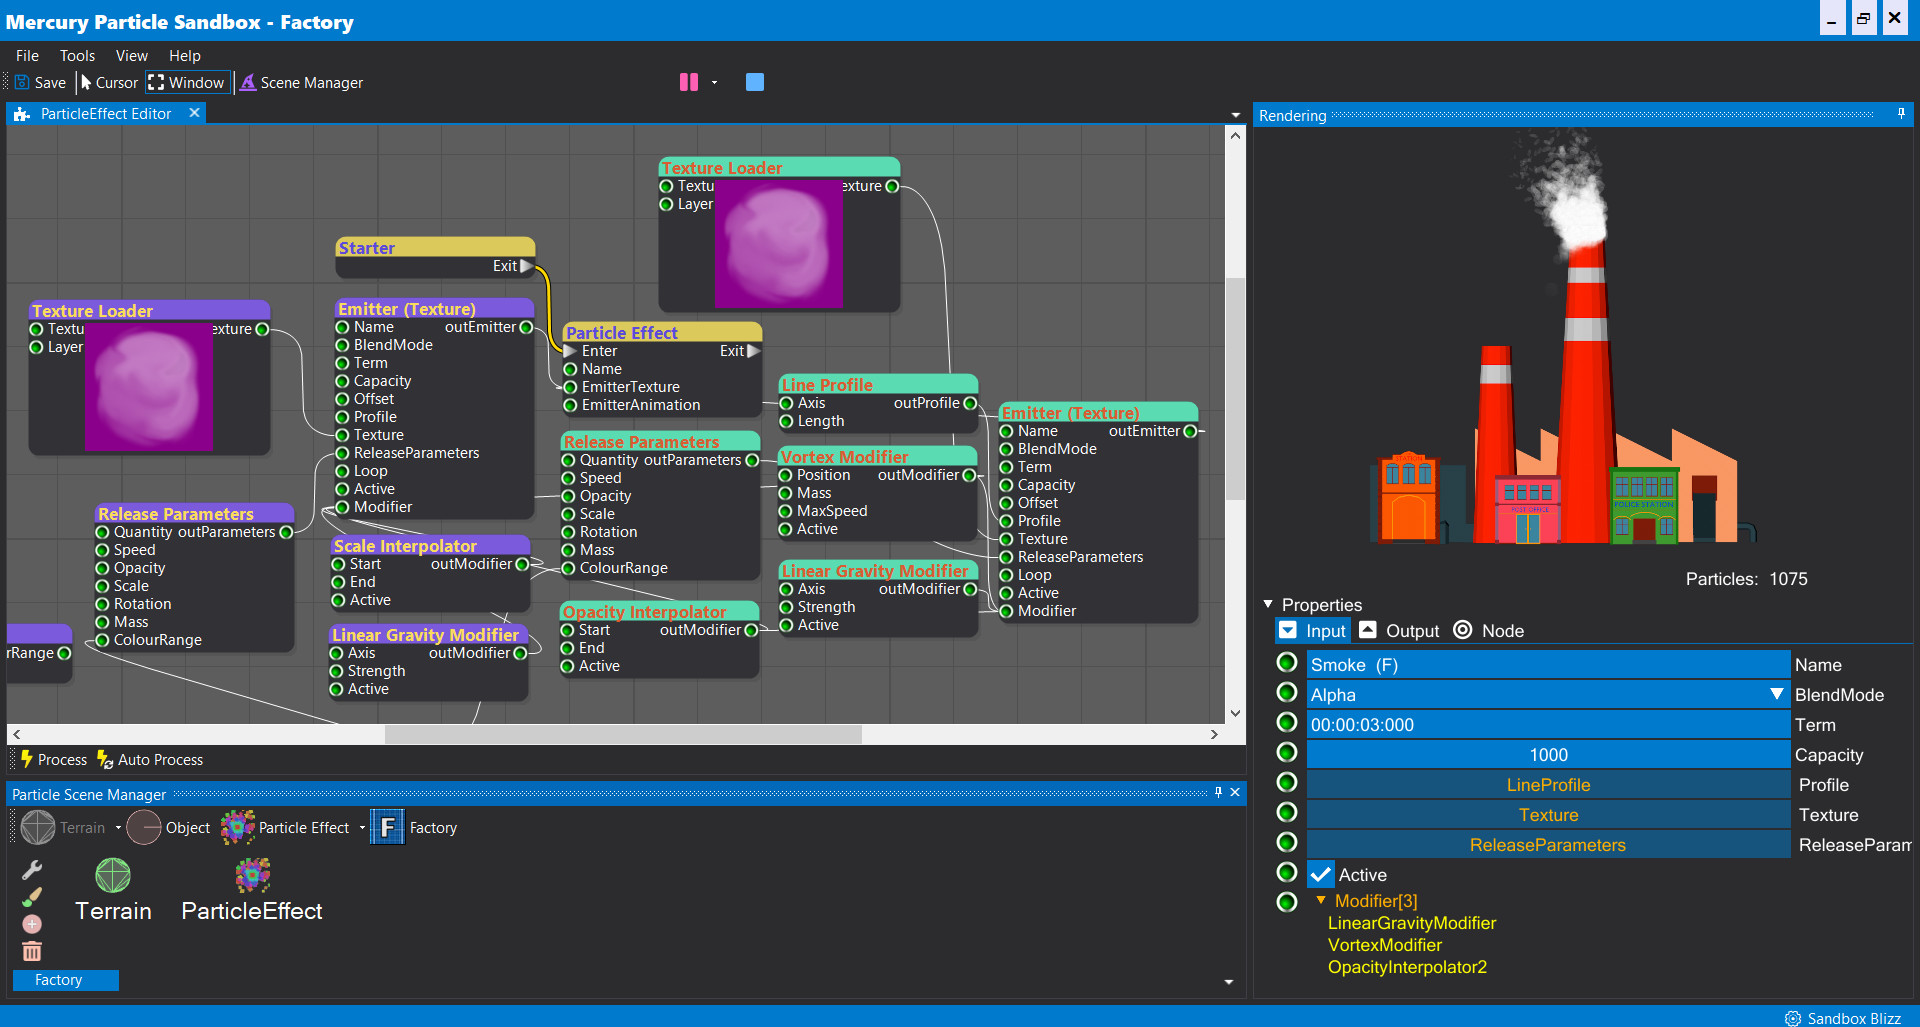Collapse the Modifier[3] expander
Screen dimensions: 1920x1027
tap(1320, 900)
